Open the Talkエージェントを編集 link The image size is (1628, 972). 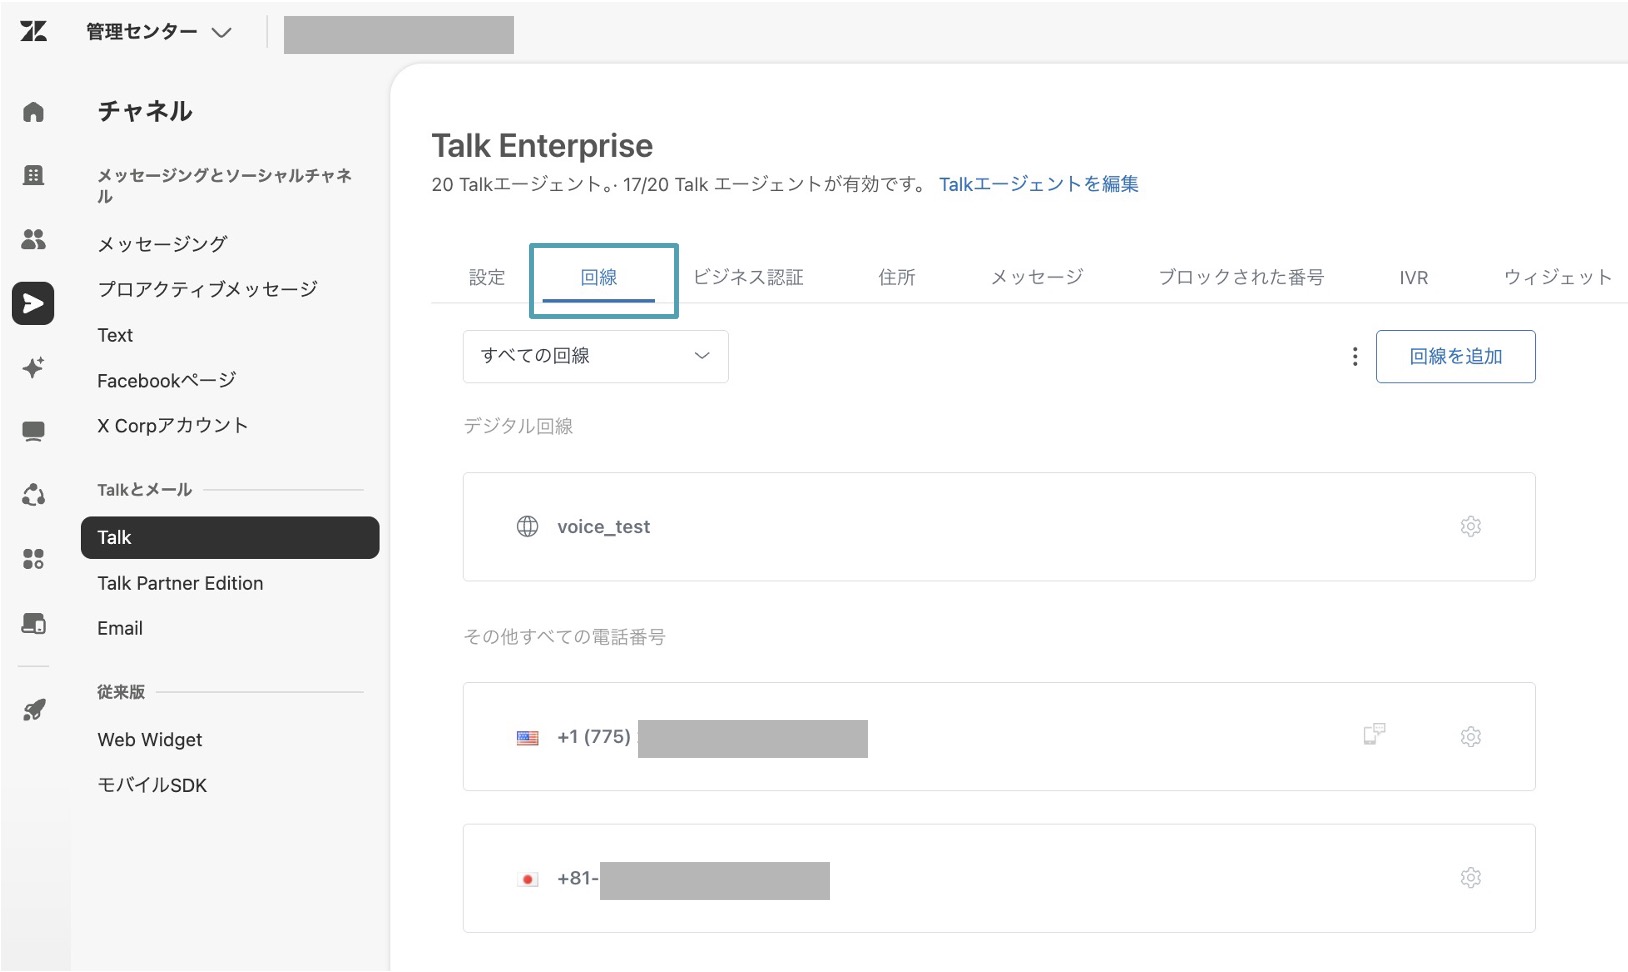1038,184
